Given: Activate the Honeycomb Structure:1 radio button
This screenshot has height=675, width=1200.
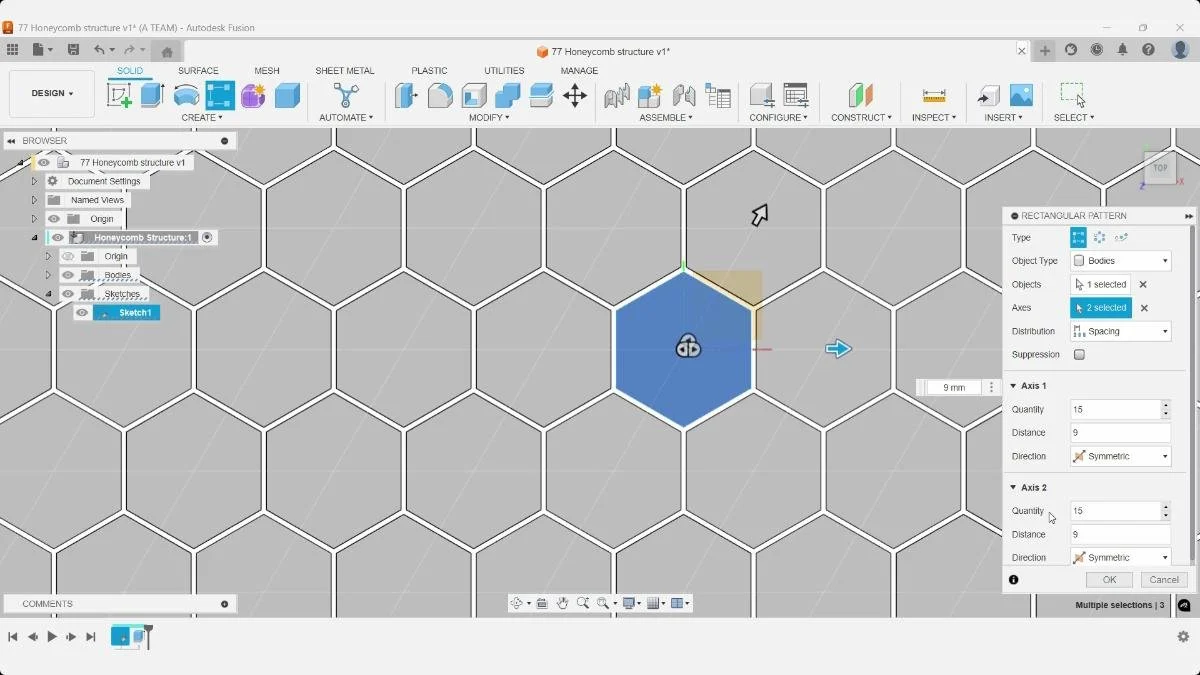Looking at the screenshot, I should tap(207, 237).
